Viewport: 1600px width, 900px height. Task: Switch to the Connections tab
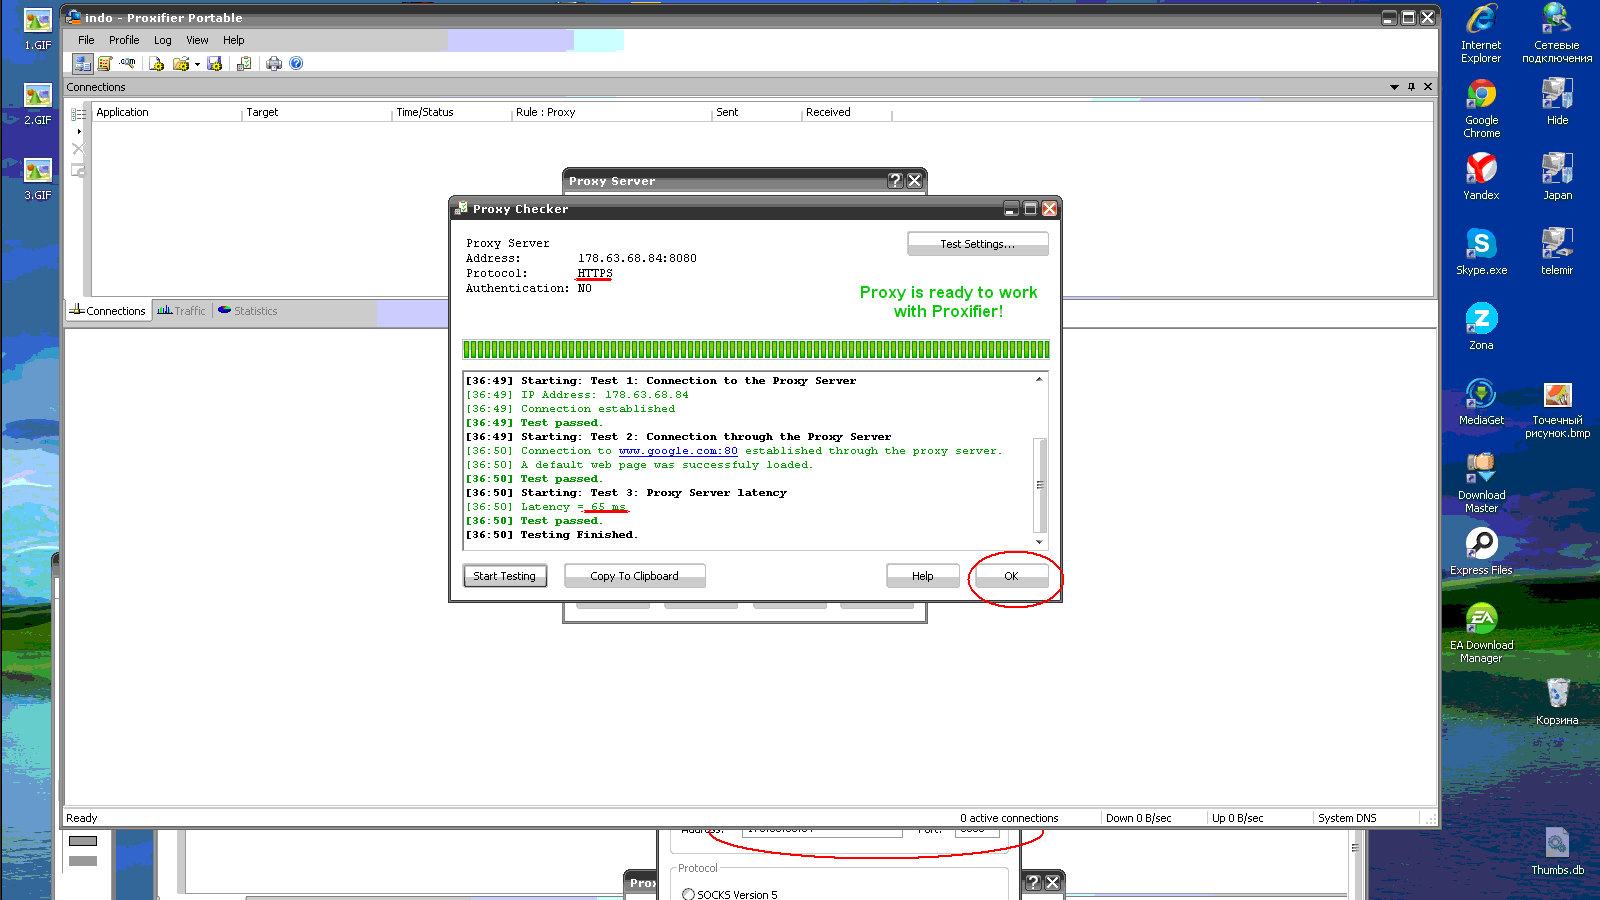(x=108, y=311)
